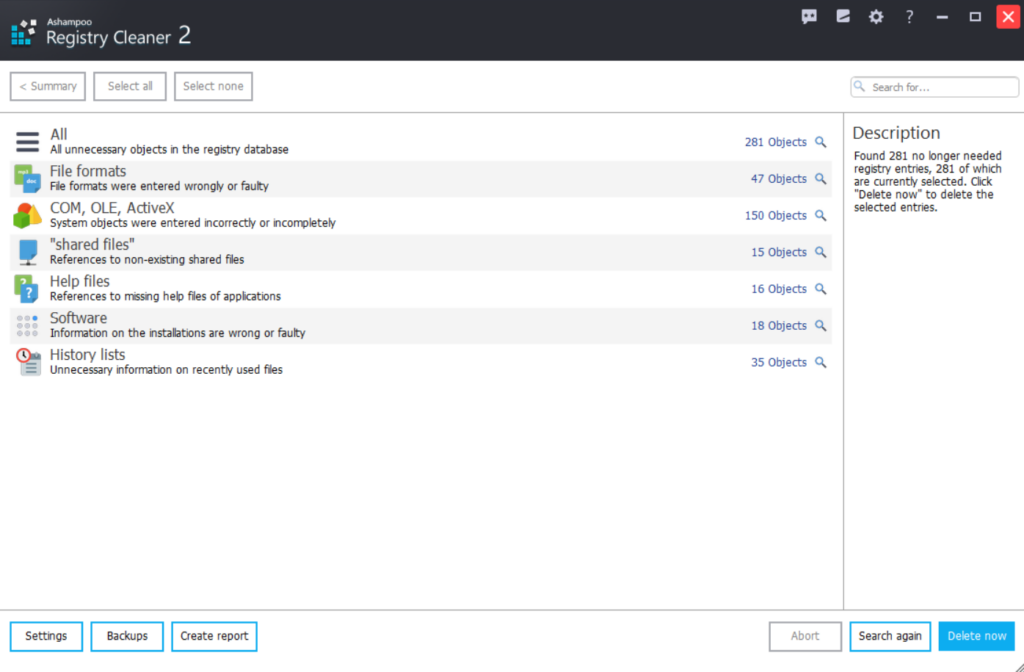Open magnifier beside 15 Objects
Screen dimensions: 1024x672
821,252
